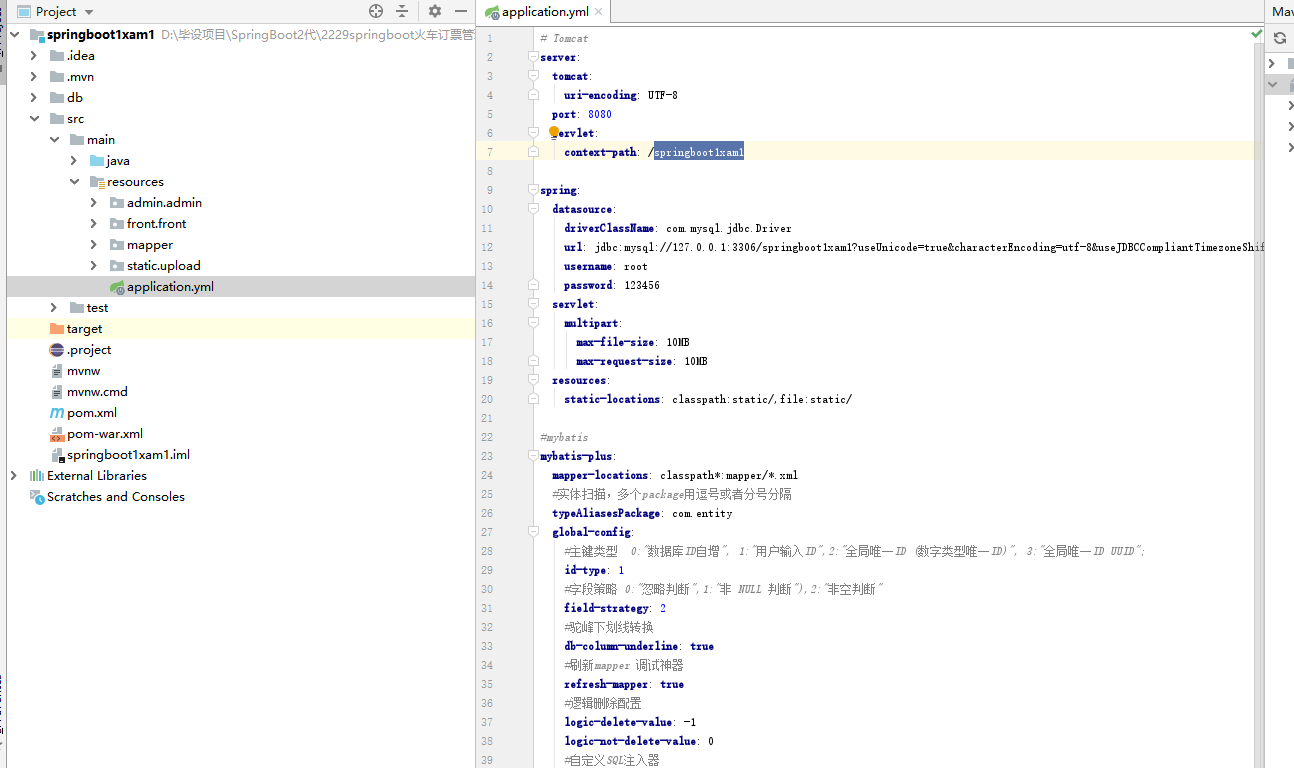Click the mvnw file icon
Screen dimensions: 1294x768
pyautogui.click(x=57, y=371)
